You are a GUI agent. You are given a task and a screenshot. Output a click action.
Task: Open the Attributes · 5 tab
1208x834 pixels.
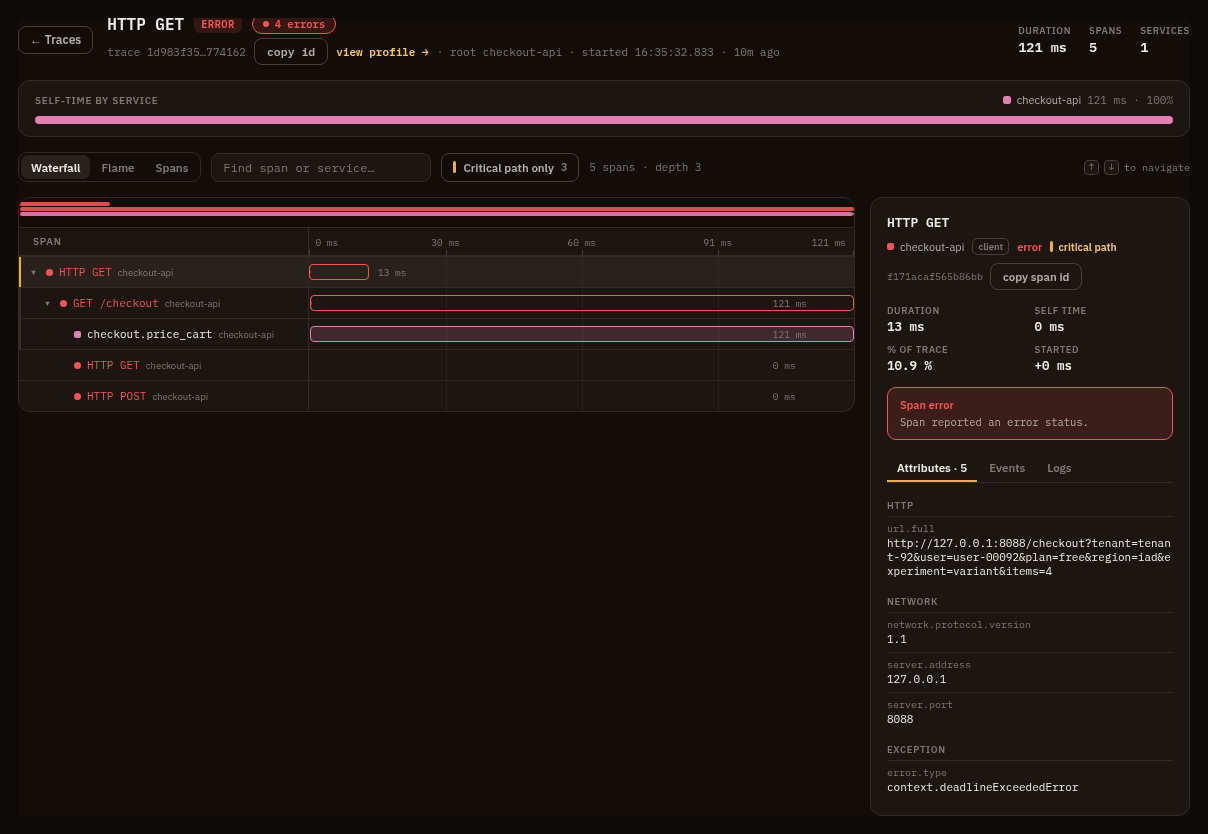(932, 468)
